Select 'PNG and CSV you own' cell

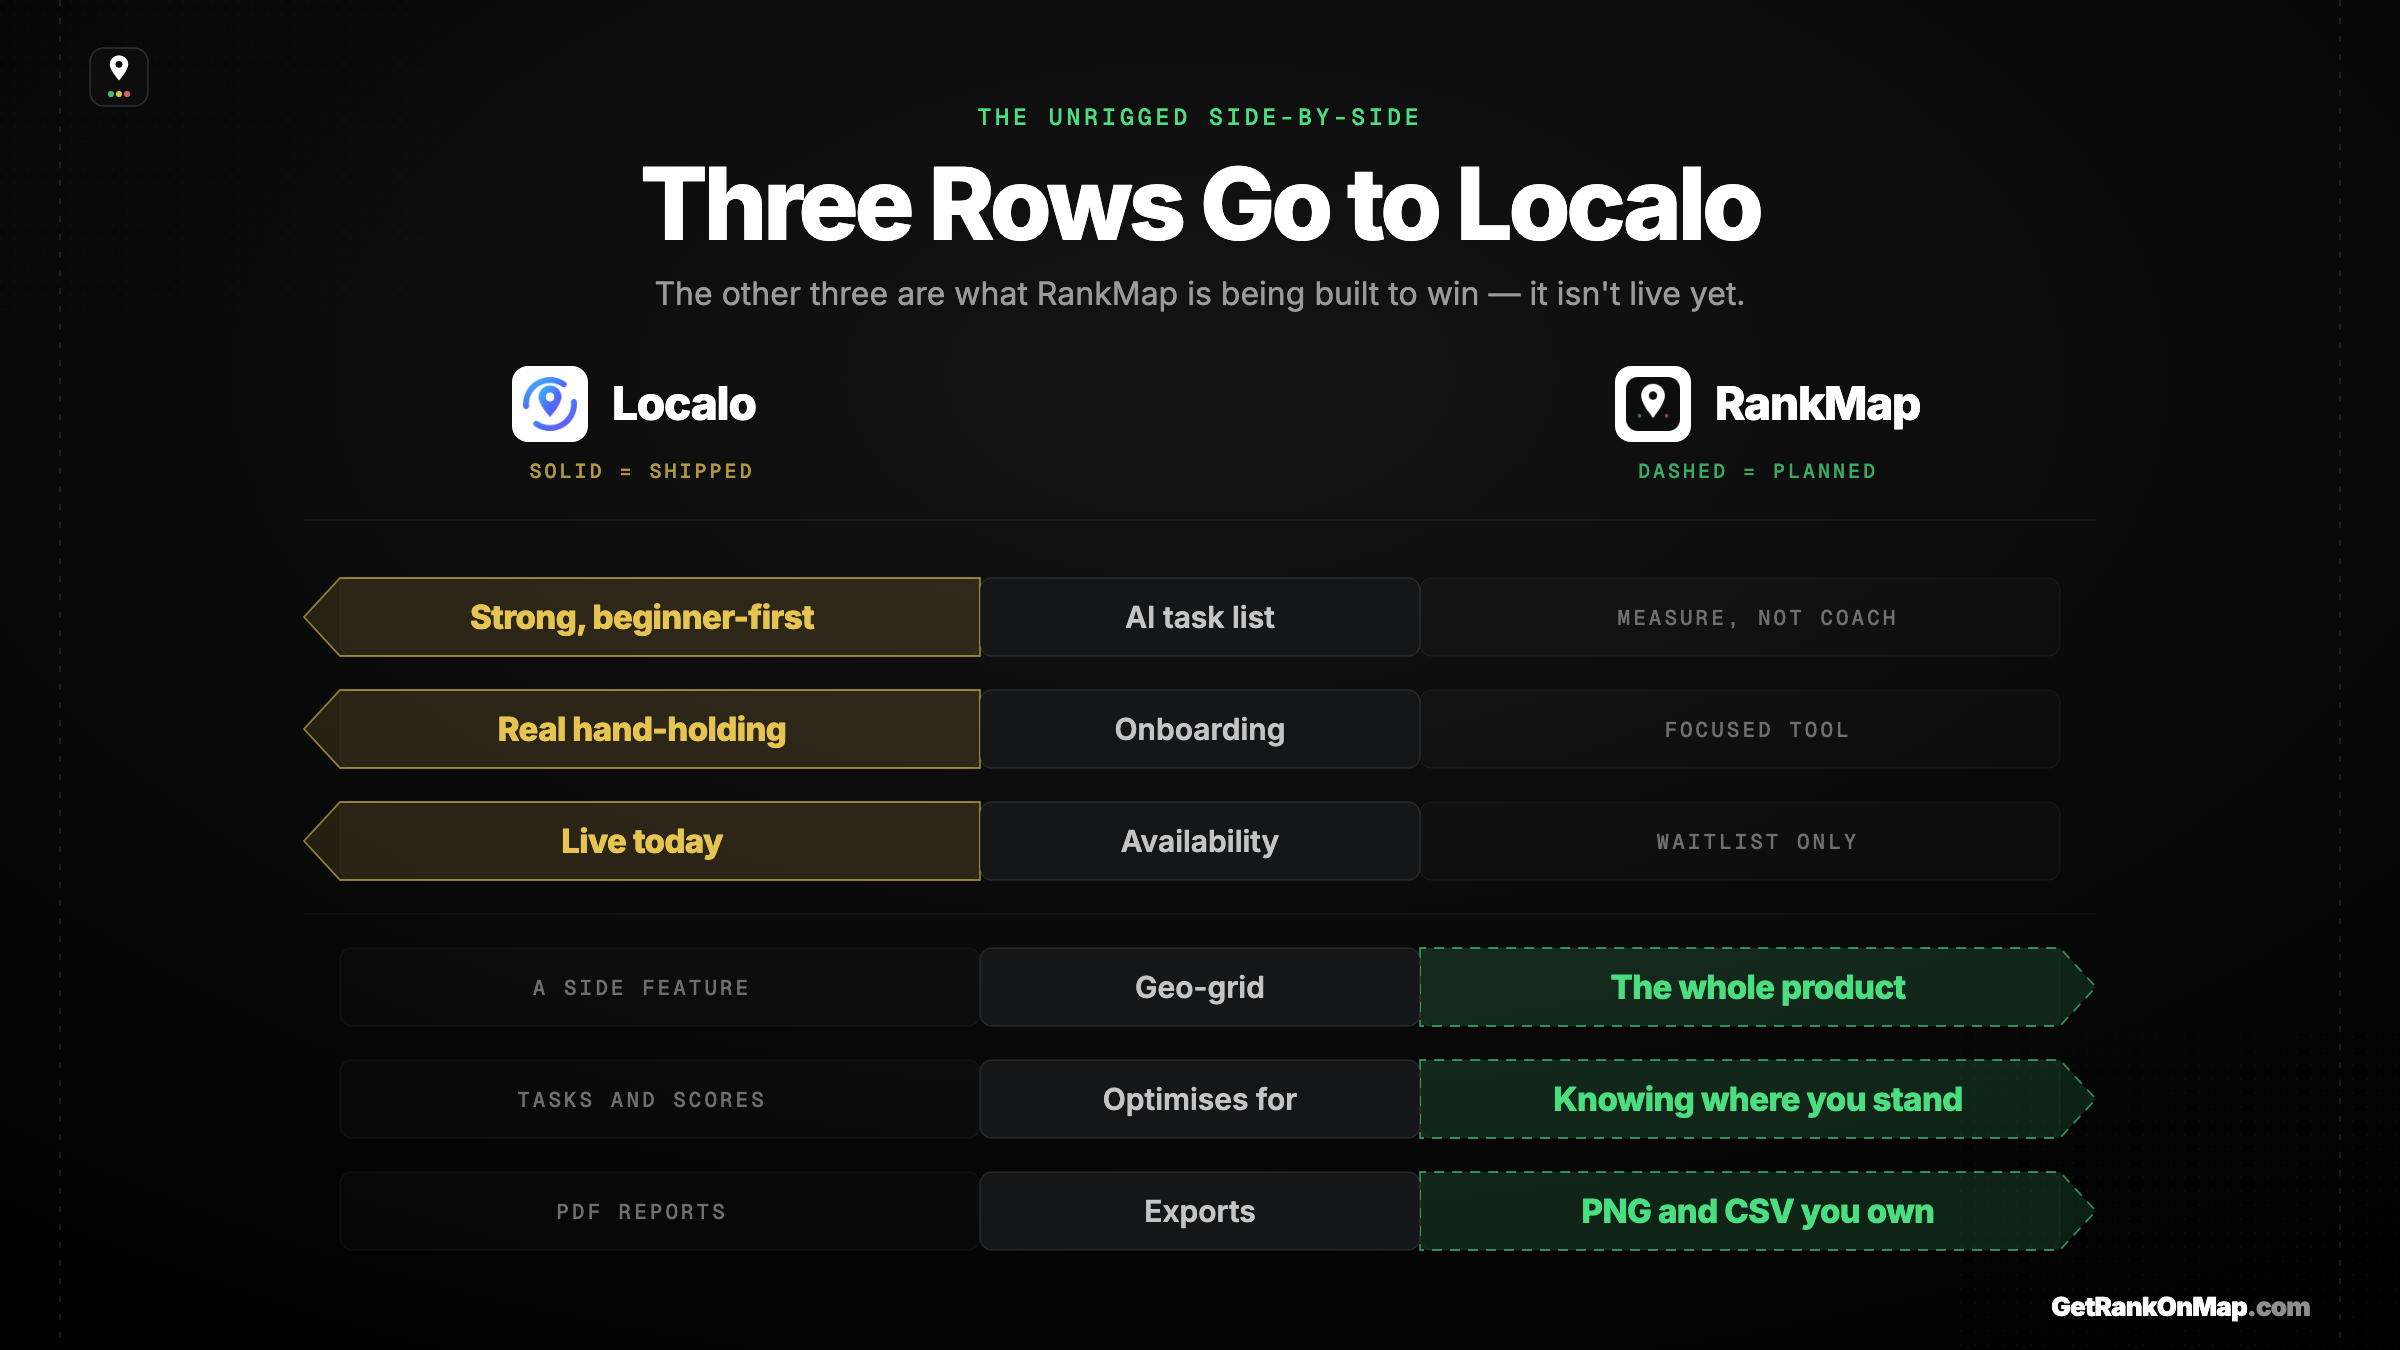[1757, 1211]
